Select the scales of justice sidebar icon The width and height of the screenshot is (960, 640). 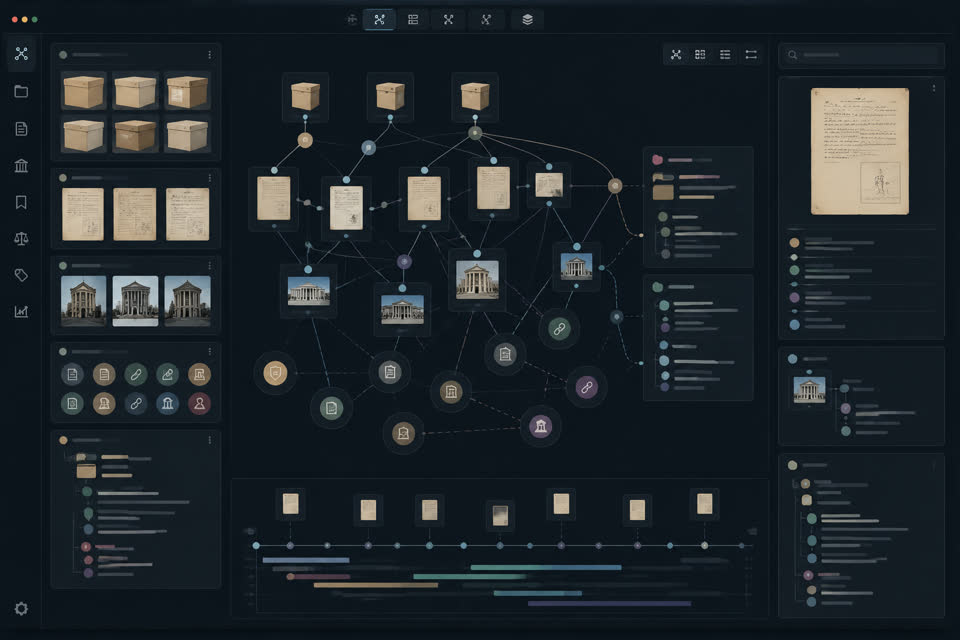[21, 238]
